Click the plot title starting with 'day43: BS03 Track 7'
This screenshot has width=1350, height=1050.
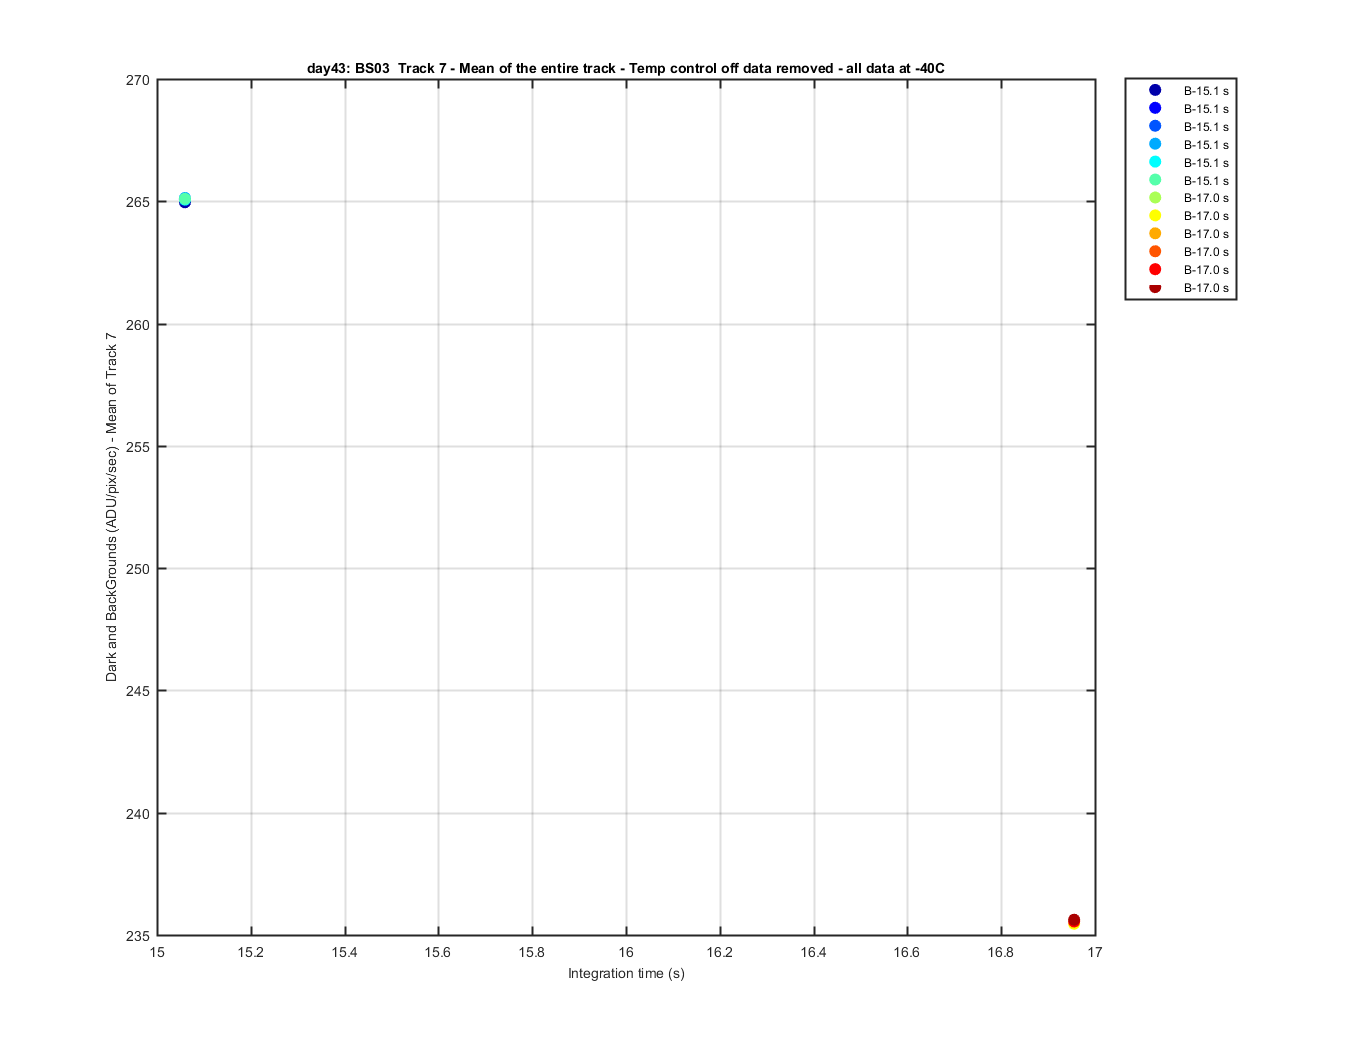pyautogui.click(x=626, y=68)
